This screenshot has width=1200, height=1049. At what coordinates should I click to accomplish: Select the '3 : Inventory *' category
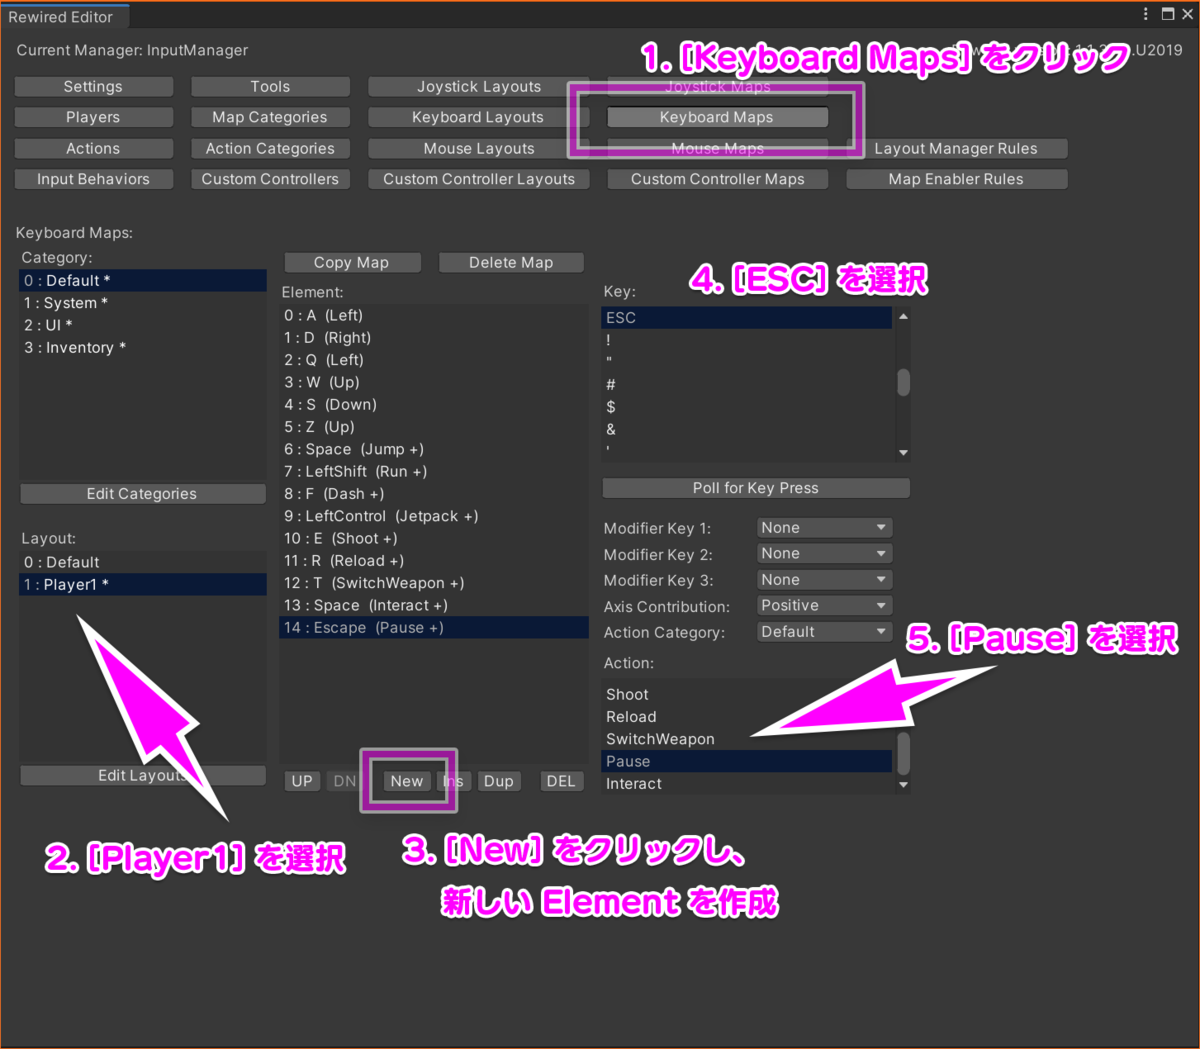coord(143,348)
